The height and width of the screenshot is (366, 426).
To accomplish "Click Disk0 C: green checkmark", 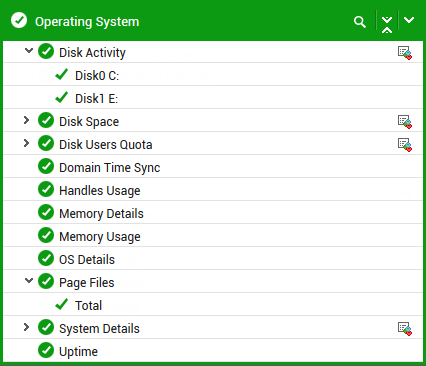I will pyautogui.click(x=62, y=74).
